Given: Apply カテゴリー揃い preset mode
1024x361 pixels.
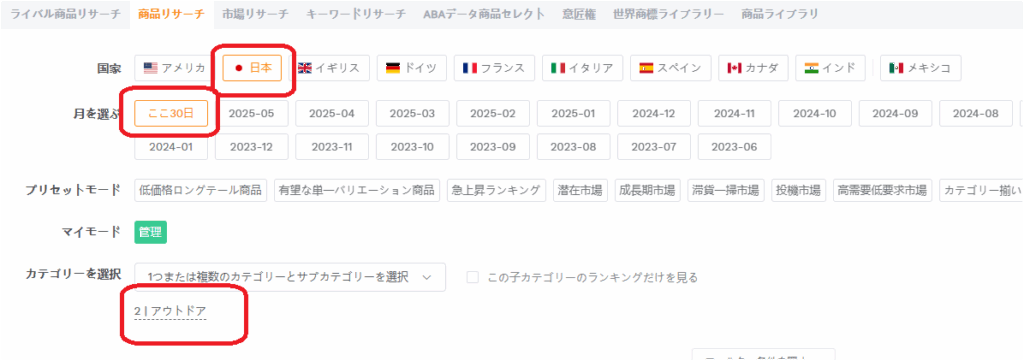Looking at the screenshot, I should click(982, 191).
